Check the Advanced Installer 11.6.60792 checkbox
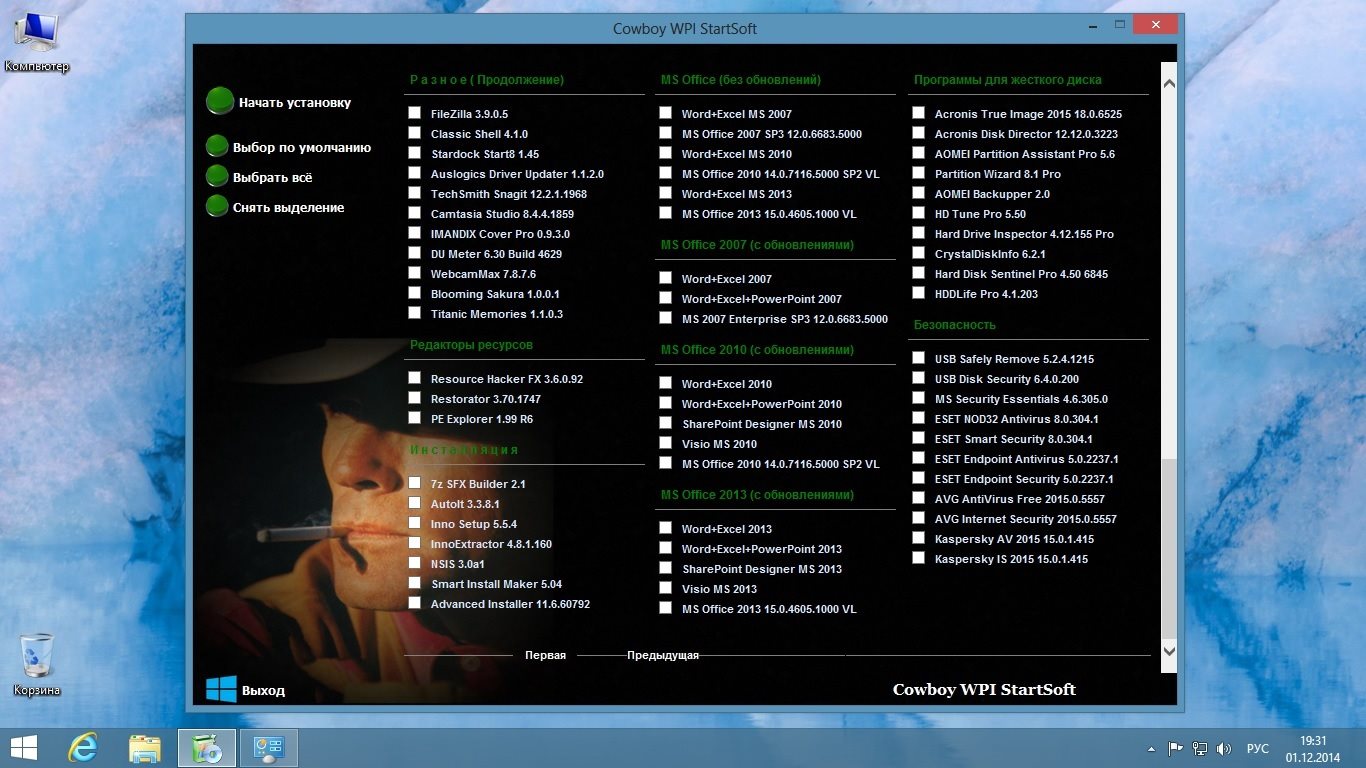Screen dimensions: 1366x768 (414, 603)
